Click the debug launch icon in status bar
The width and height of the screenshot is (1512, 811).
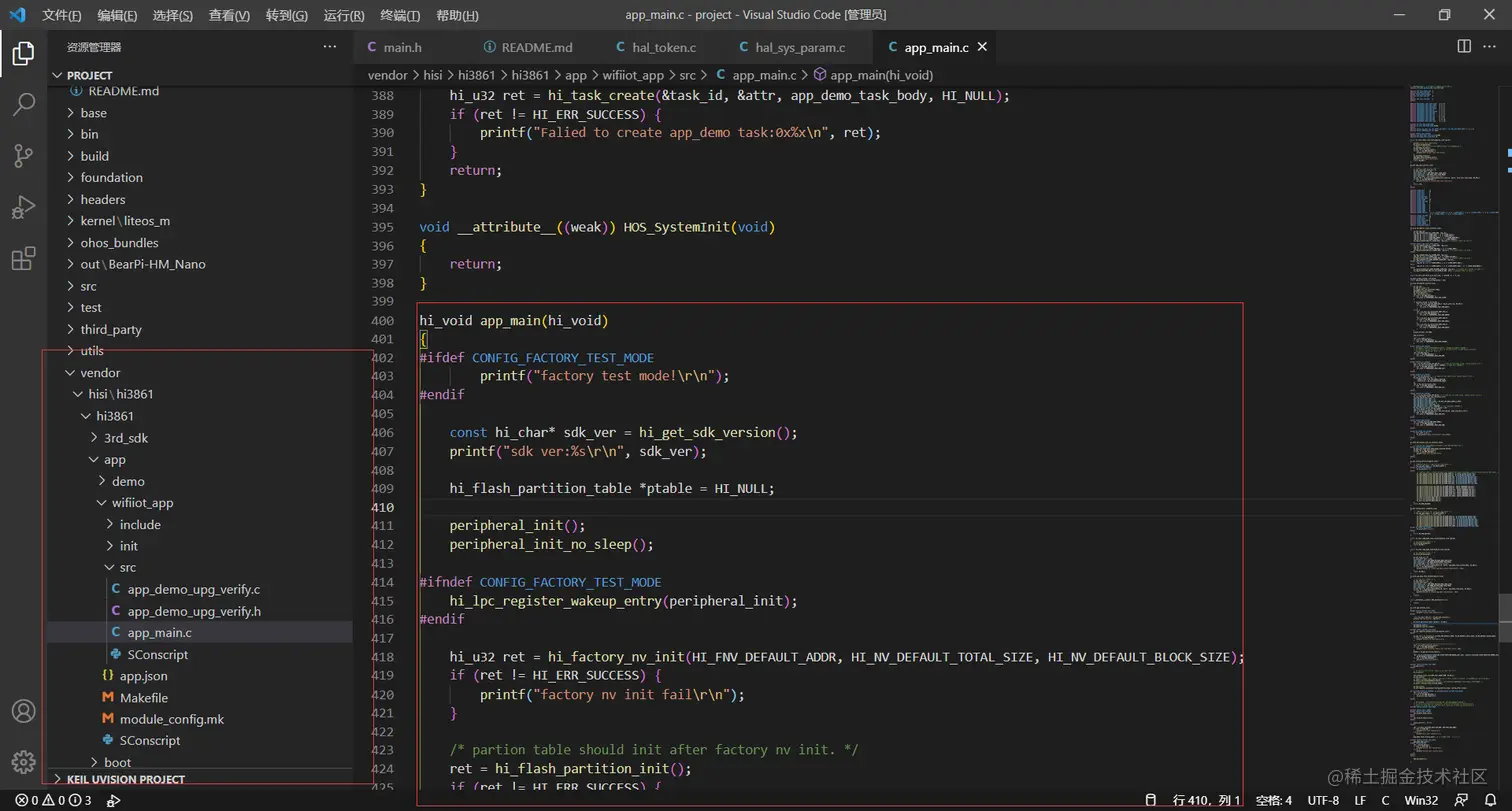(x=114, y=800)
